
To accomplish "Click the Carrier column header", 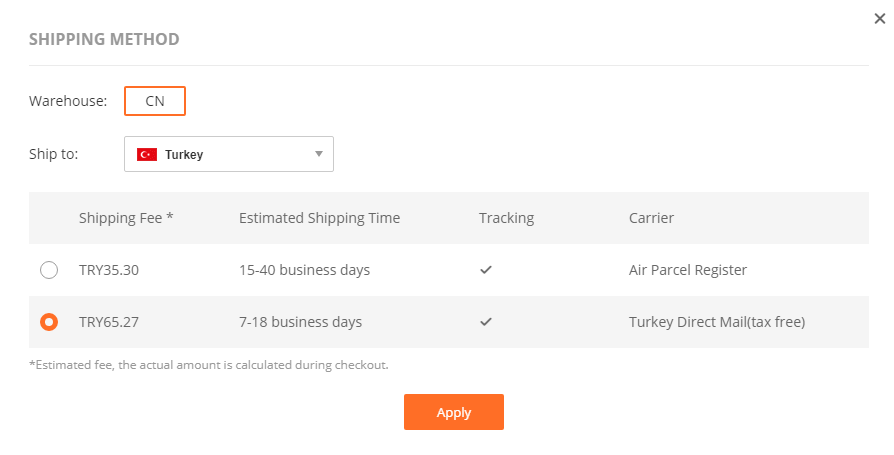I will (x=651, y=218).
